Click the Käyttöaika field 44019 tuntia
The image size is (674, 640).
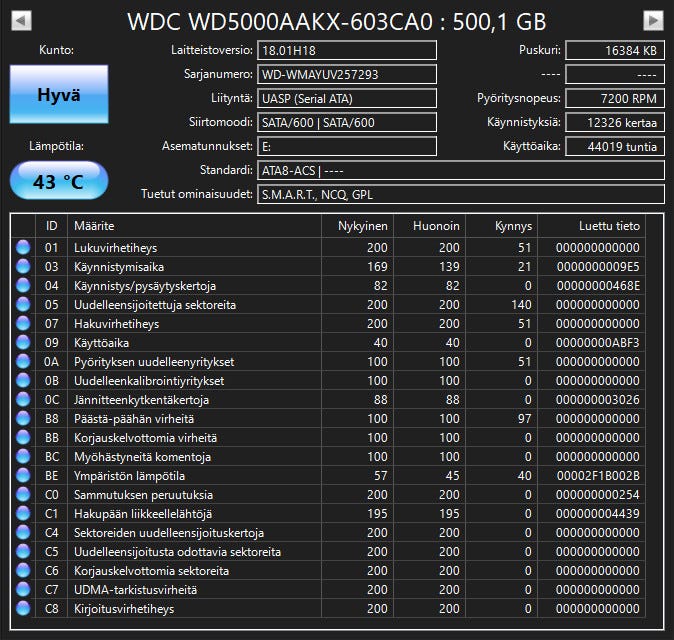[615, 147]
